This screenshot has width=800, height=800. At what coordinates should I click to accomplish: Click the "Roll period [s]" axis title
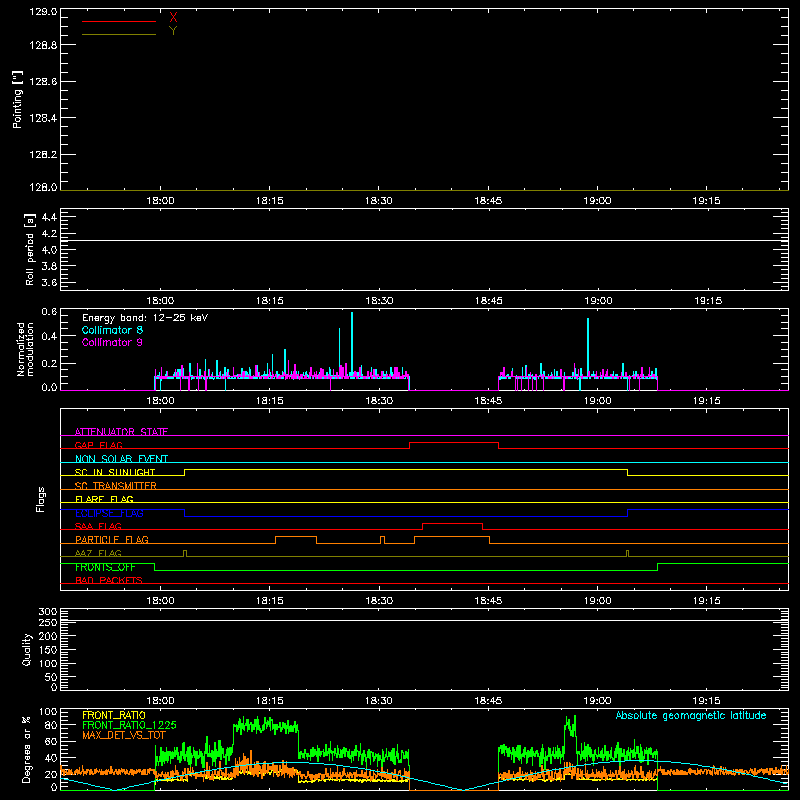click(30, 249)
